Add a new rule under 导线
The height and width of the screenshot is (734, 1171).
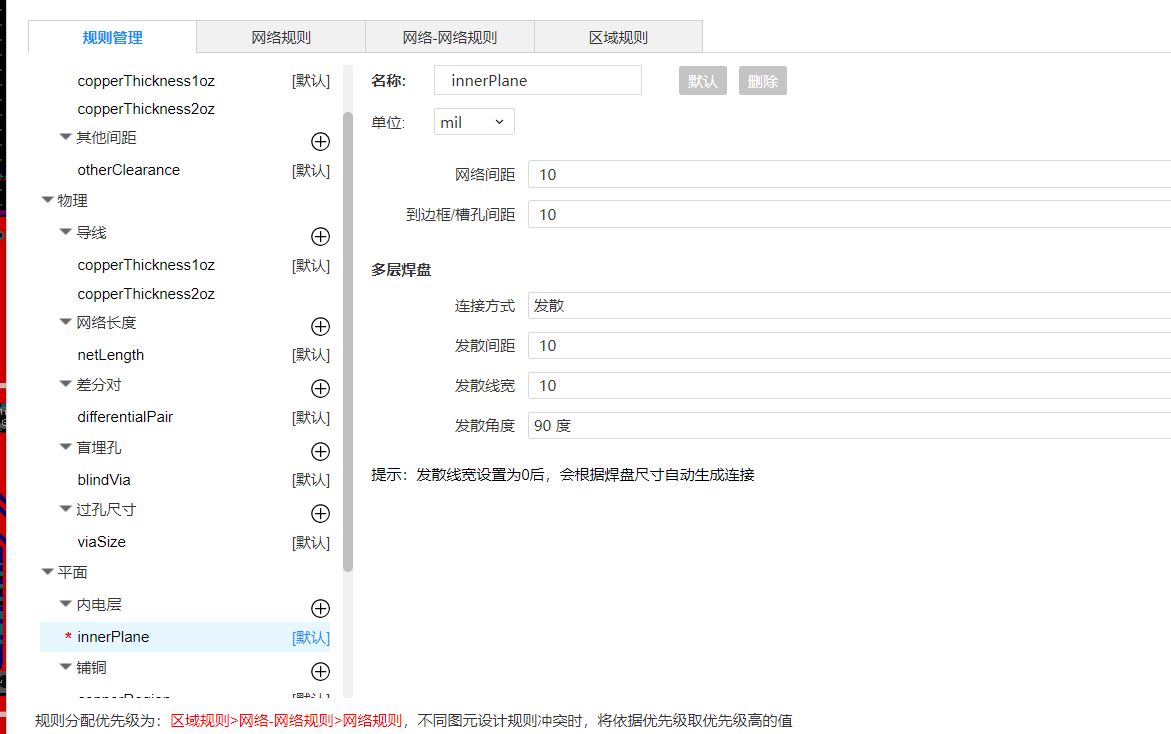[320, 237]
